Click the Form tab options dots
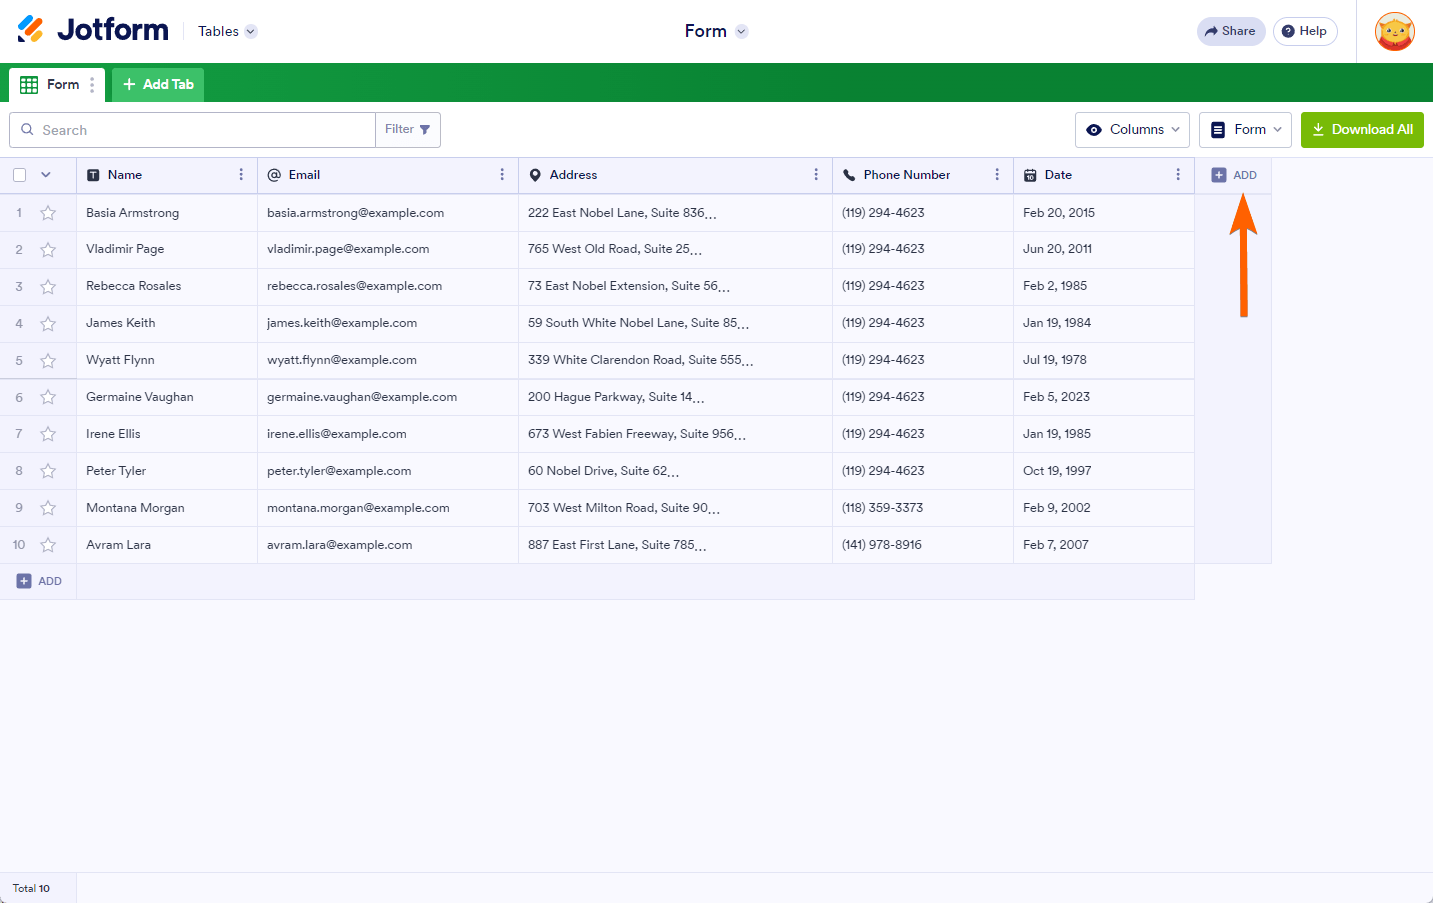1433x903 pixels. coord(92,85)
